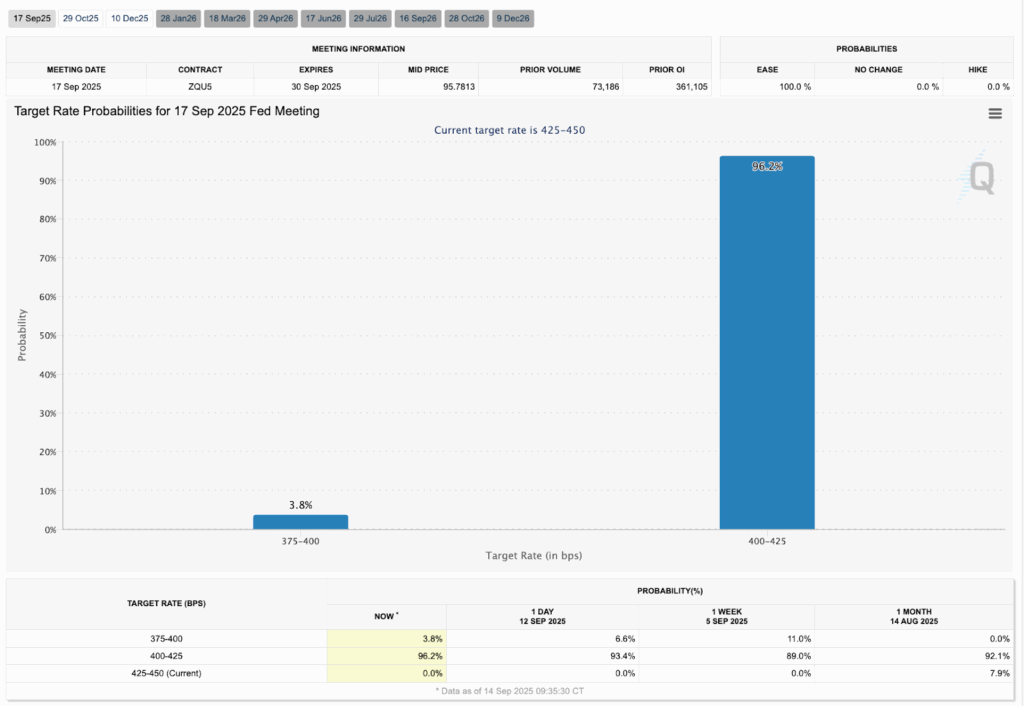1024x706 pixels.
Task: View the 29 Jul26 meeting tab
Action: [x=369, y=18]
